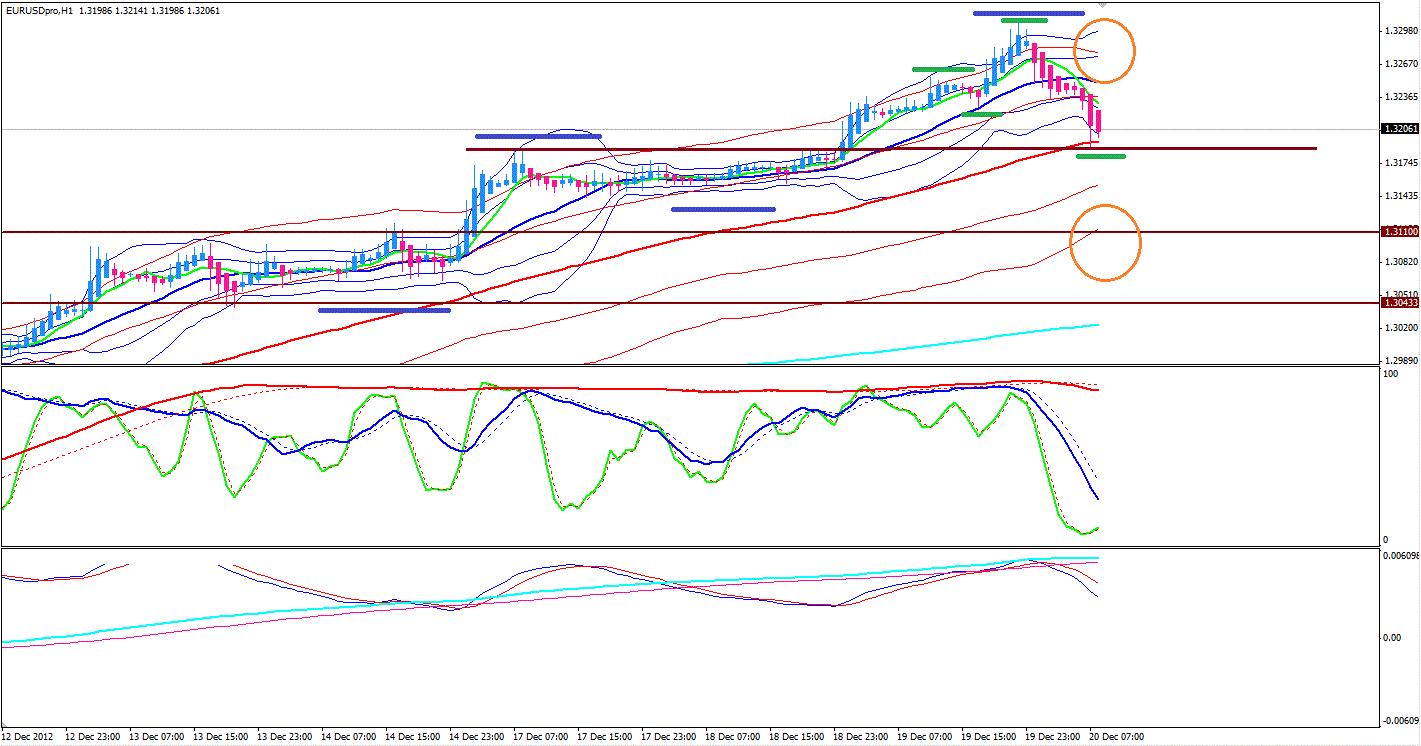Click the 20 Dec 07:00 time axis label

1116,737
